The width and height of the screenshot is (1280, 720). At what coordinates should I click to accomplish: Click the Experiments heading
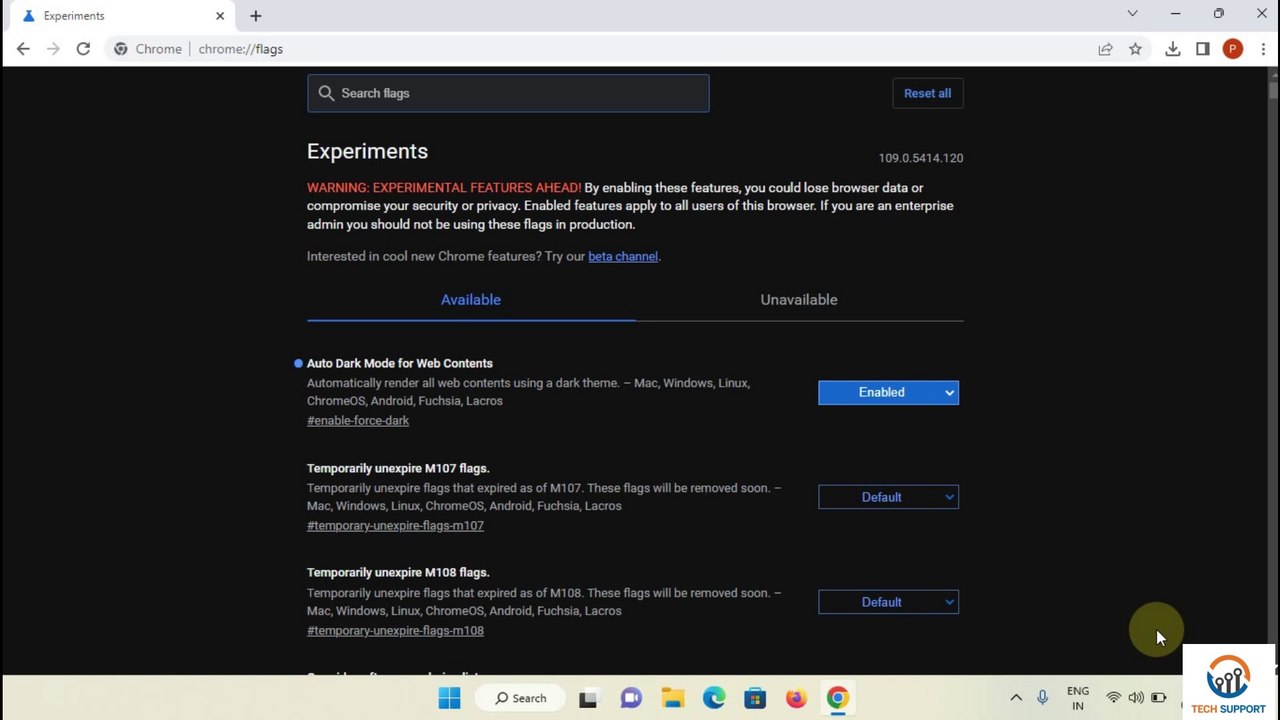tap(367, 151)
